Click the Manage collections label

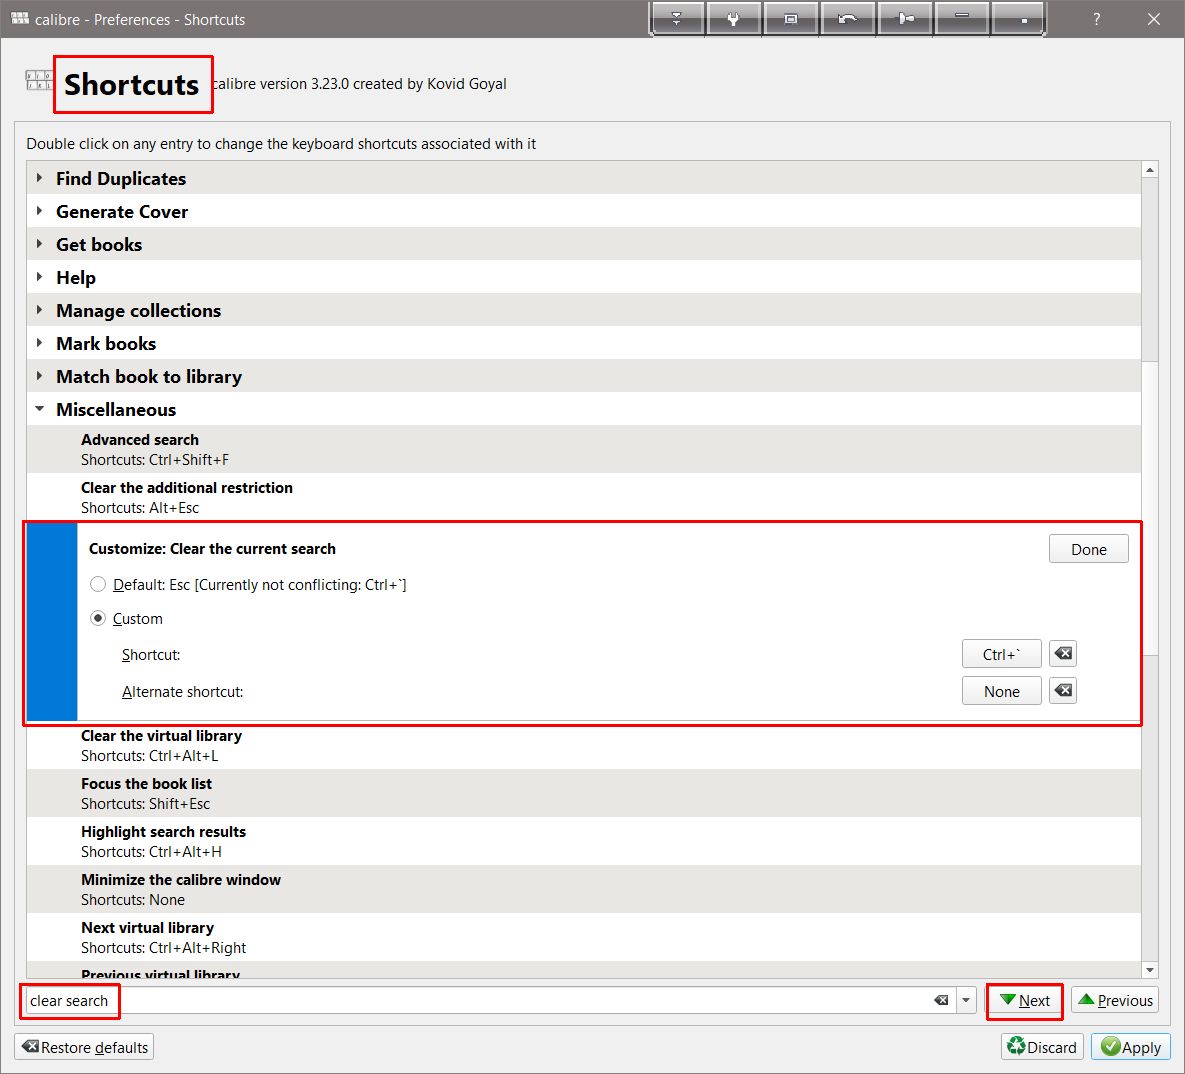[138, 311]
